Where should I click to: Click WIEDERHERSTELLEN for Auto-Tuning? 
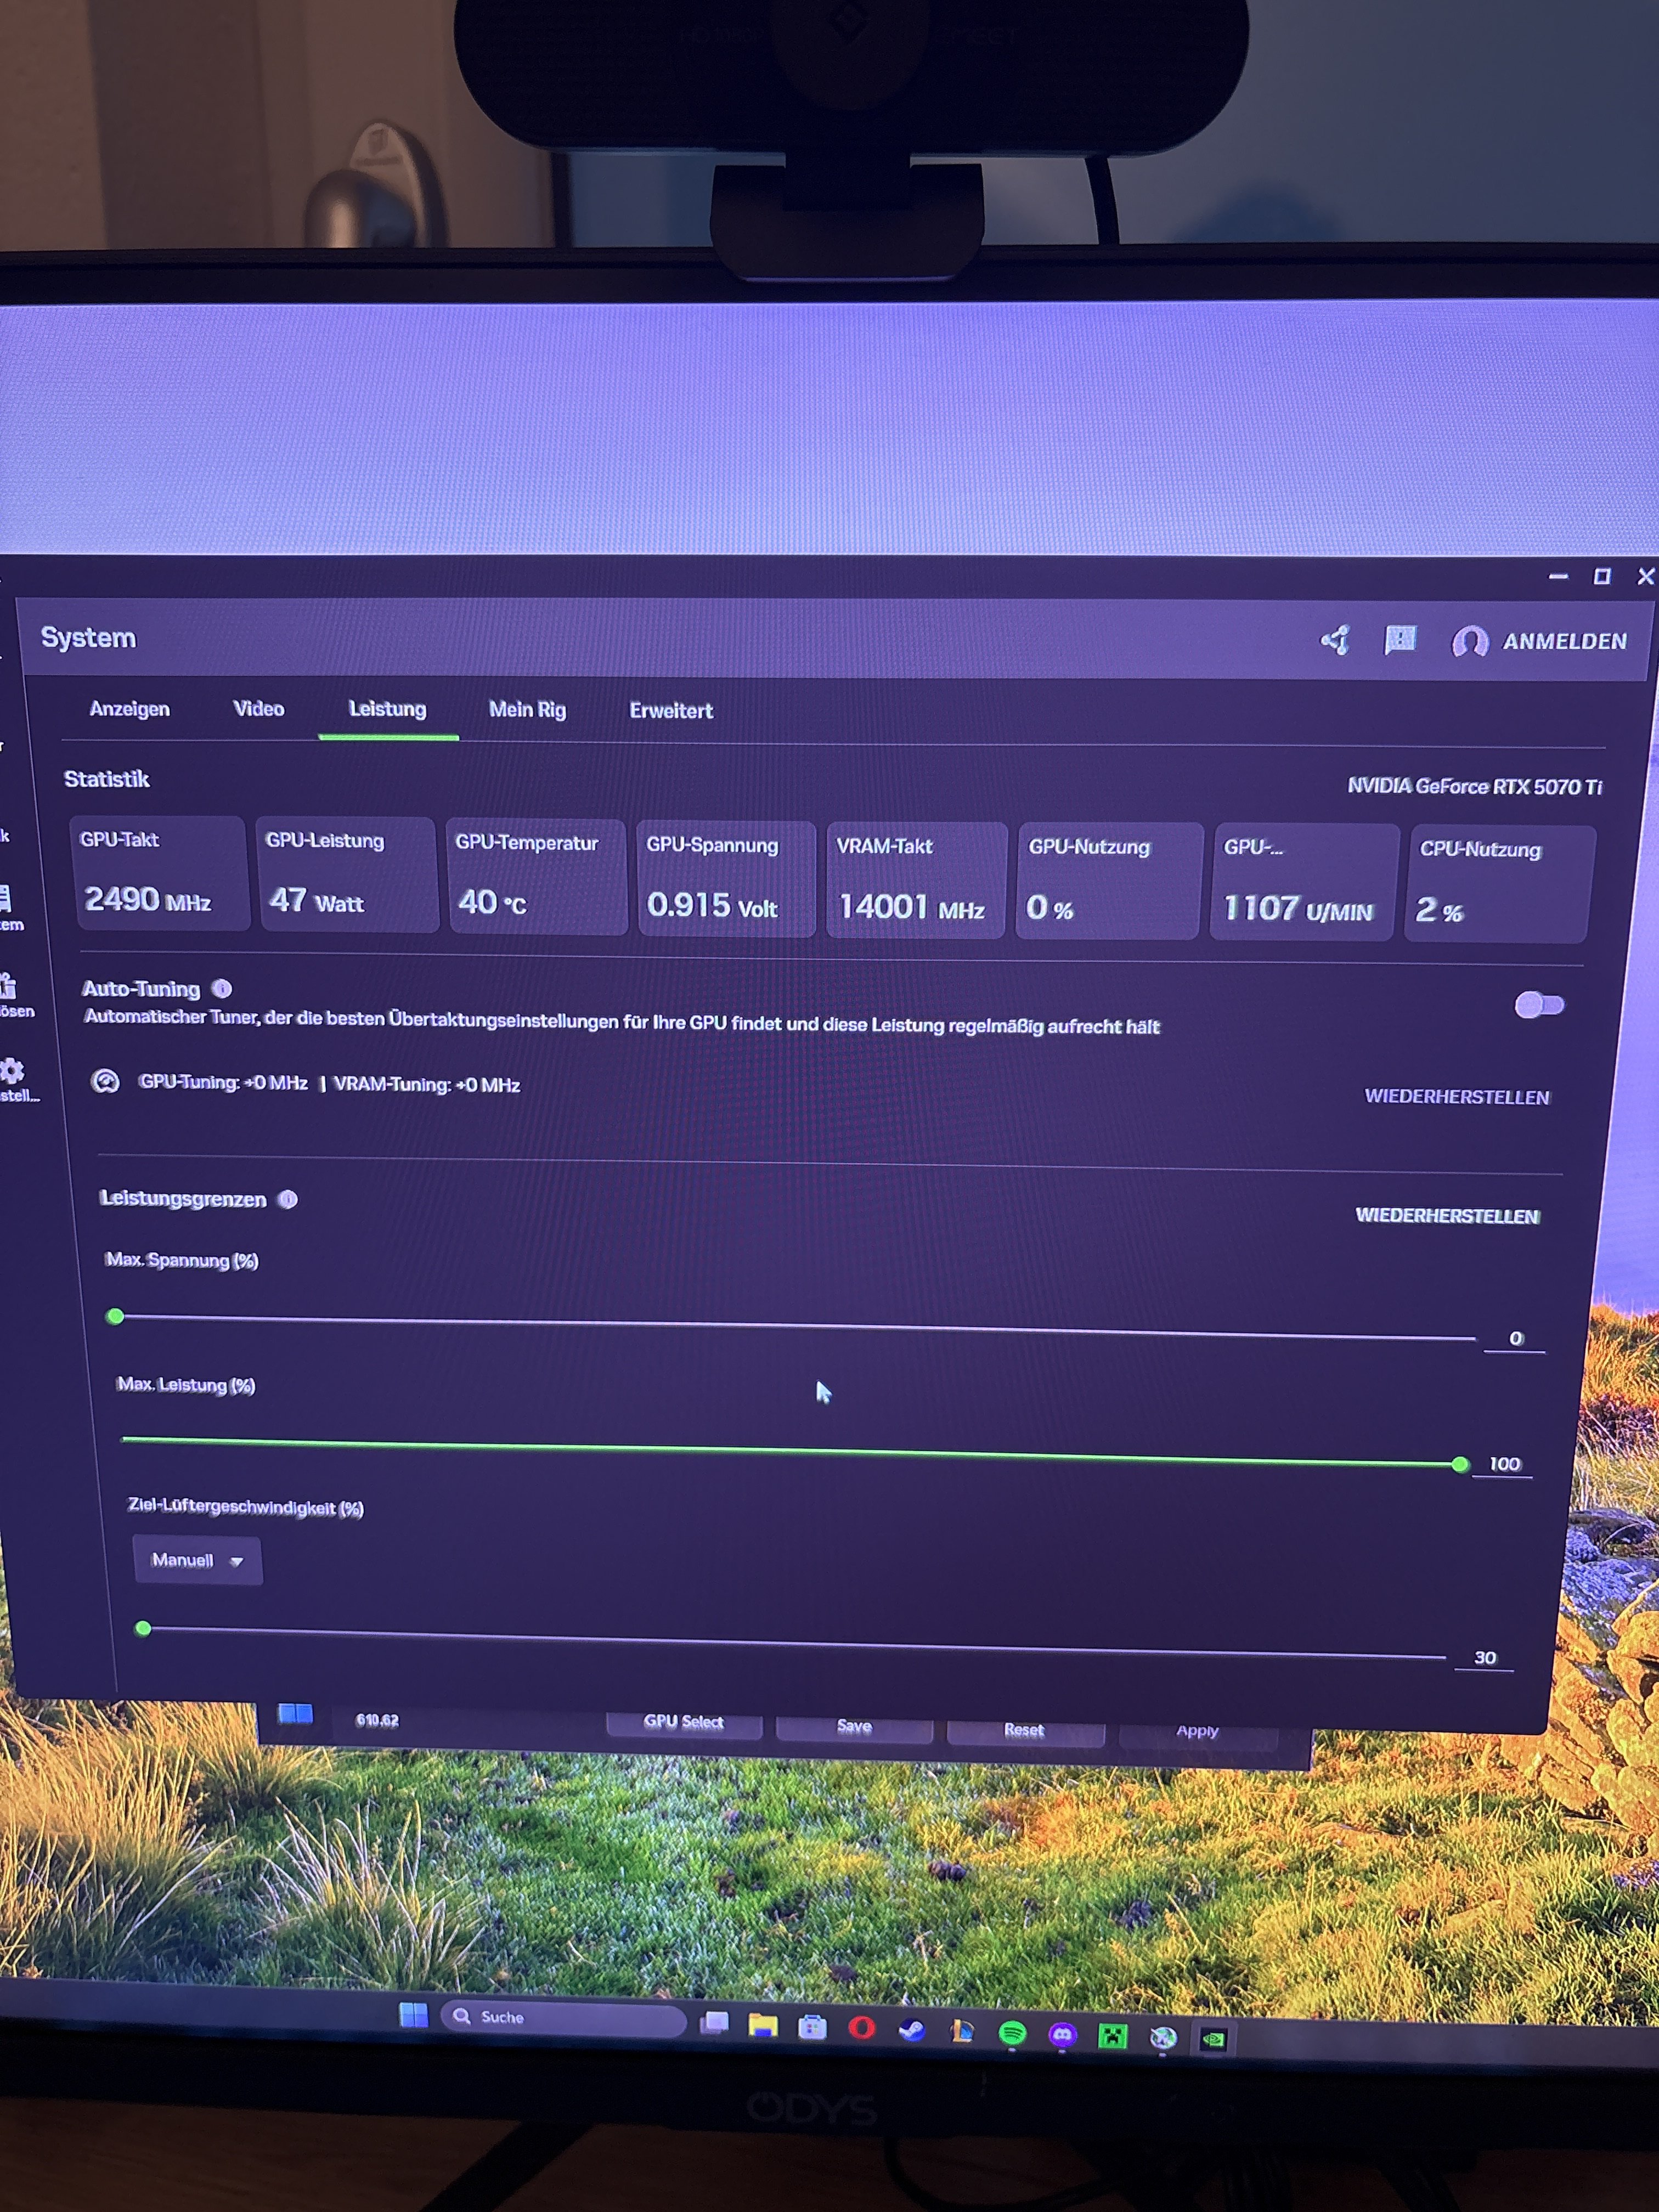[1457, 1097]
